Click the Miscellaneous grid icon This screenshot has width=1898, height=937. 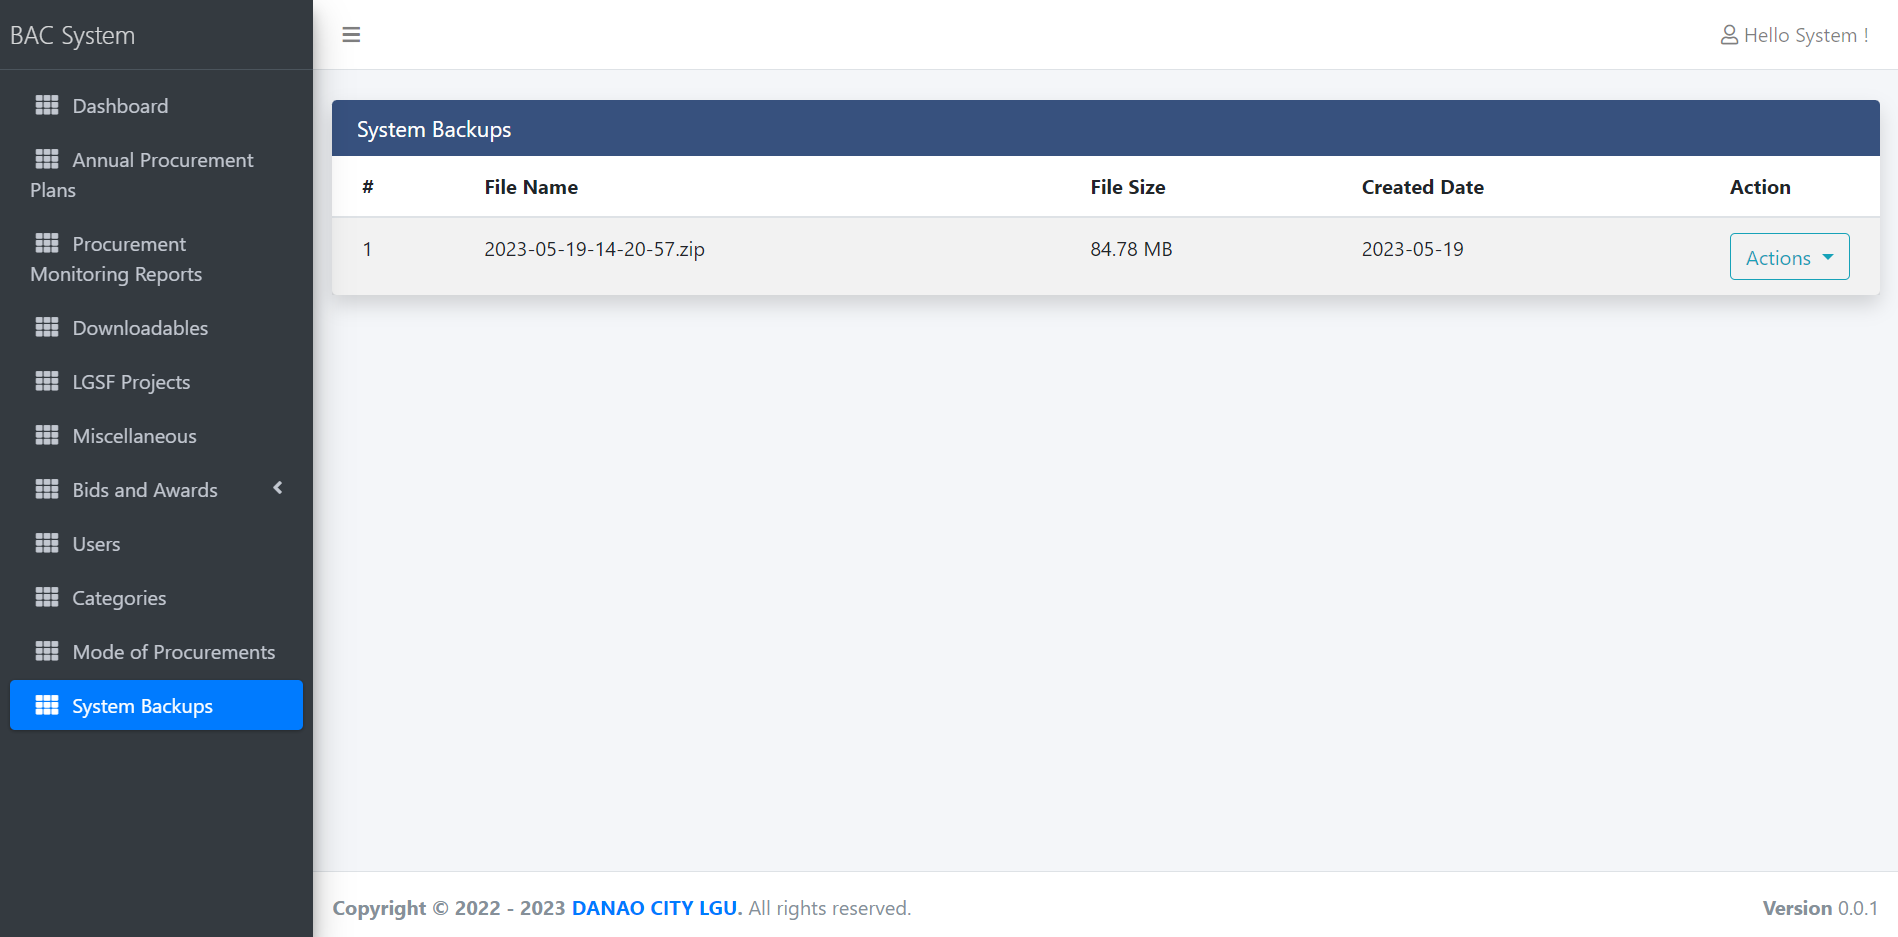point(47,435)
